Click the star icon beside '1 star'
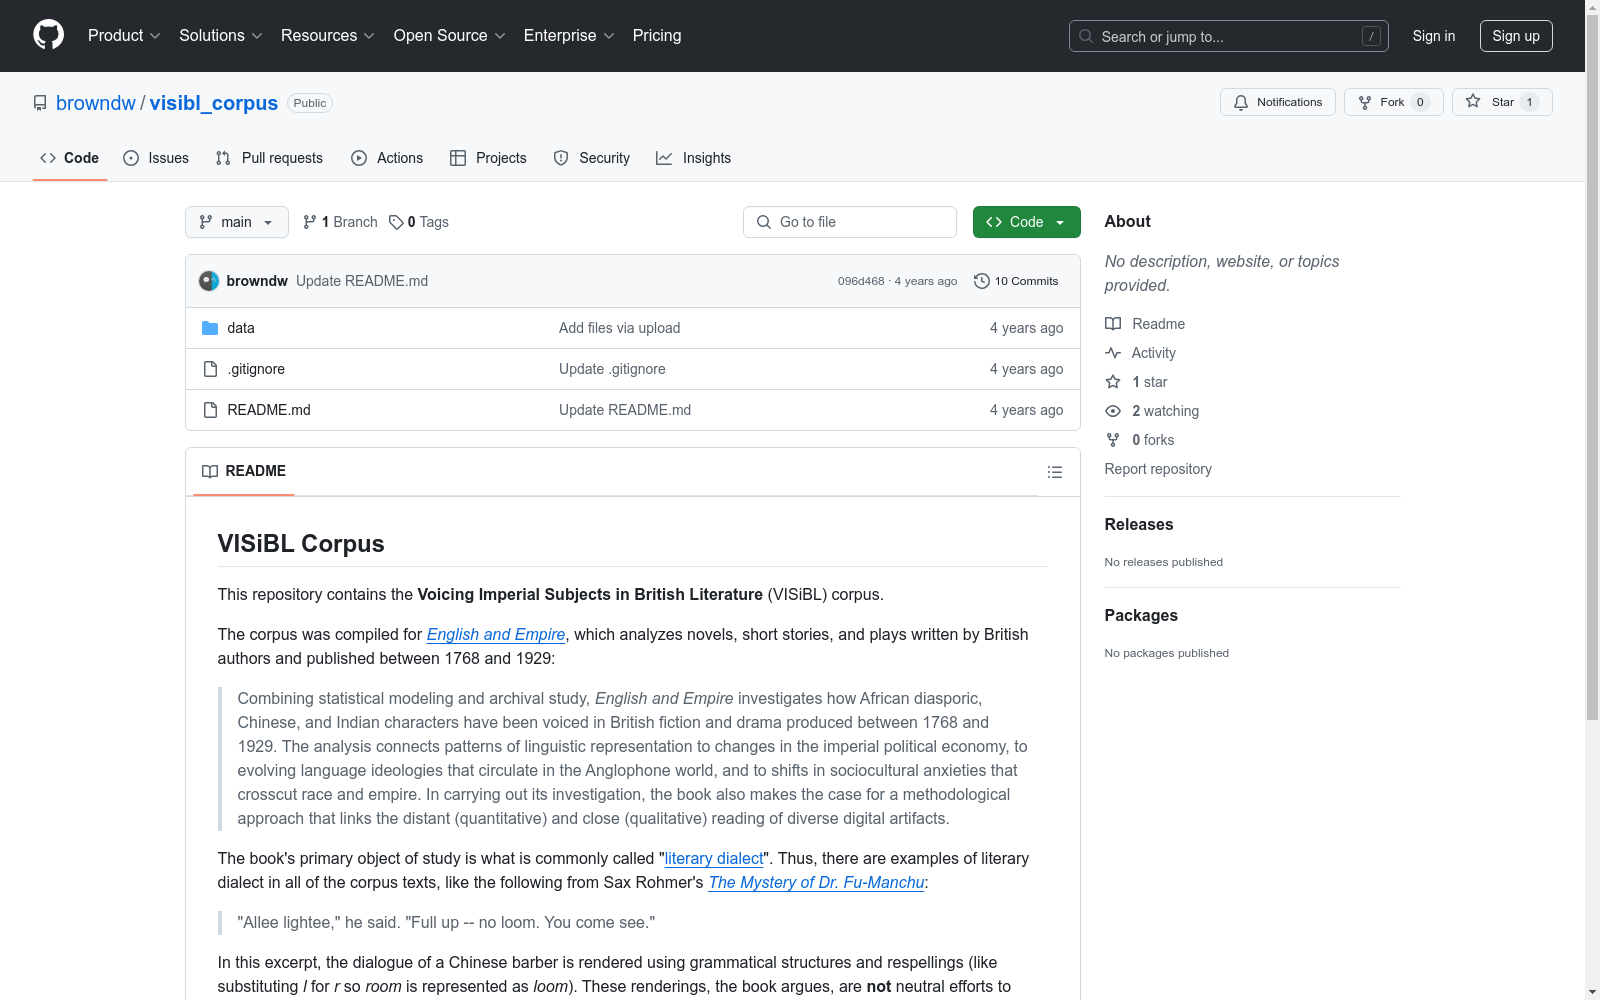 [x=1113, y=382]
